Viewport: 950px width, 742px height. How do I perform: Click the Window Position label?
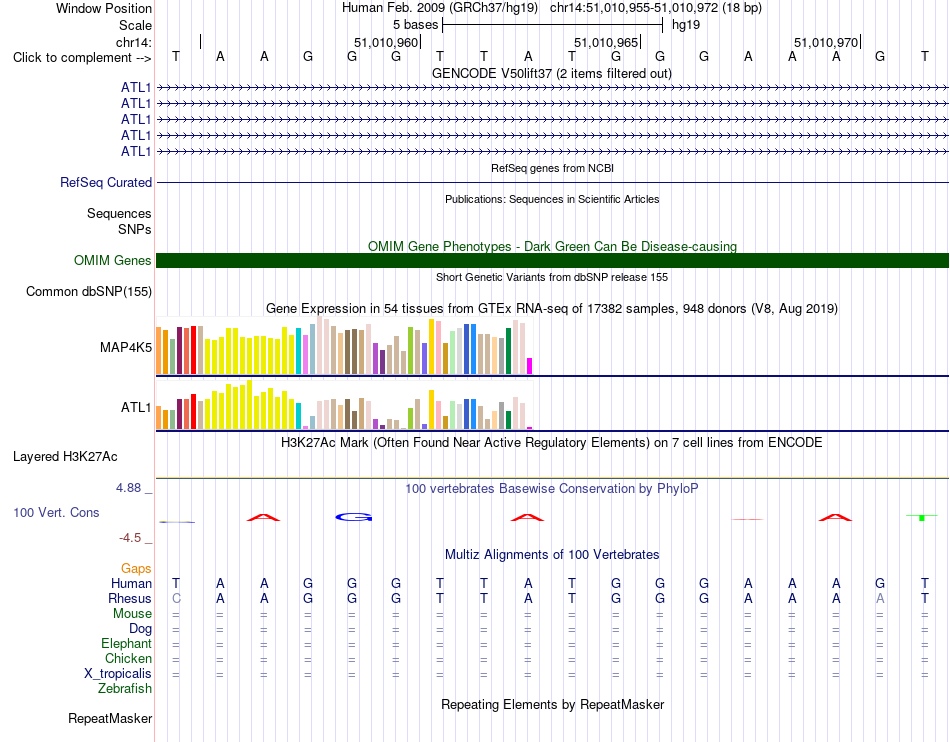click(104, 8)
